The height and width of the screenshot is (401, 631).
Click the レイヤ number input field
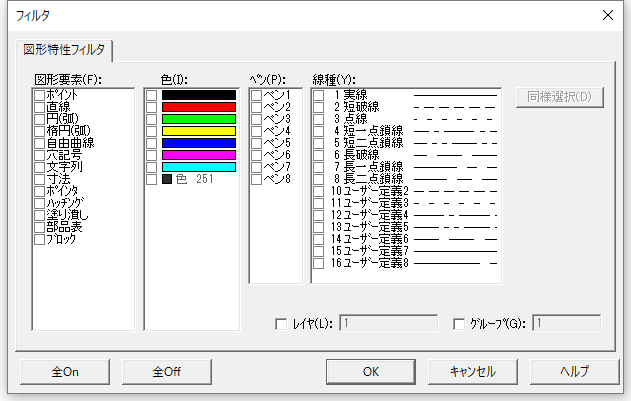click(388, 323)
